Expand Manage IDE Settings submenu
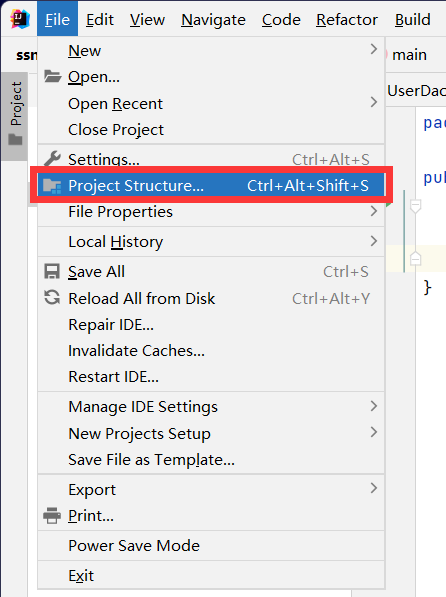 [211, 407]
